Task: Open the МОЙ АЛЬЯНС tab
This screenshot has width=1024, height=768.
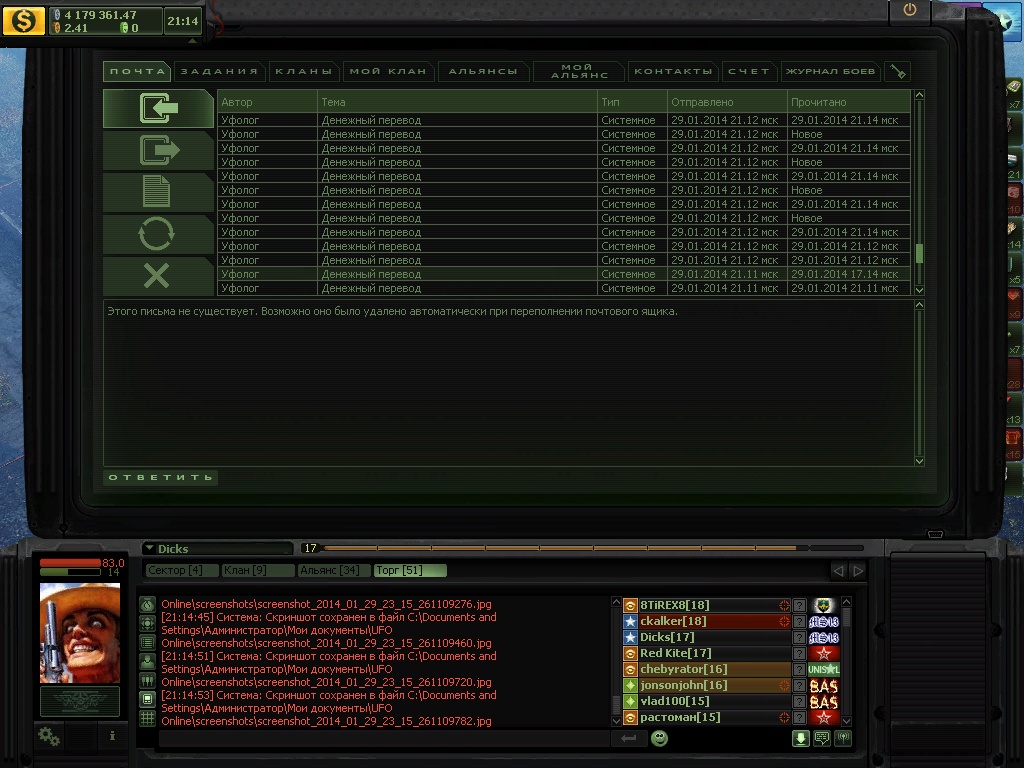Action: click(579, 71)
